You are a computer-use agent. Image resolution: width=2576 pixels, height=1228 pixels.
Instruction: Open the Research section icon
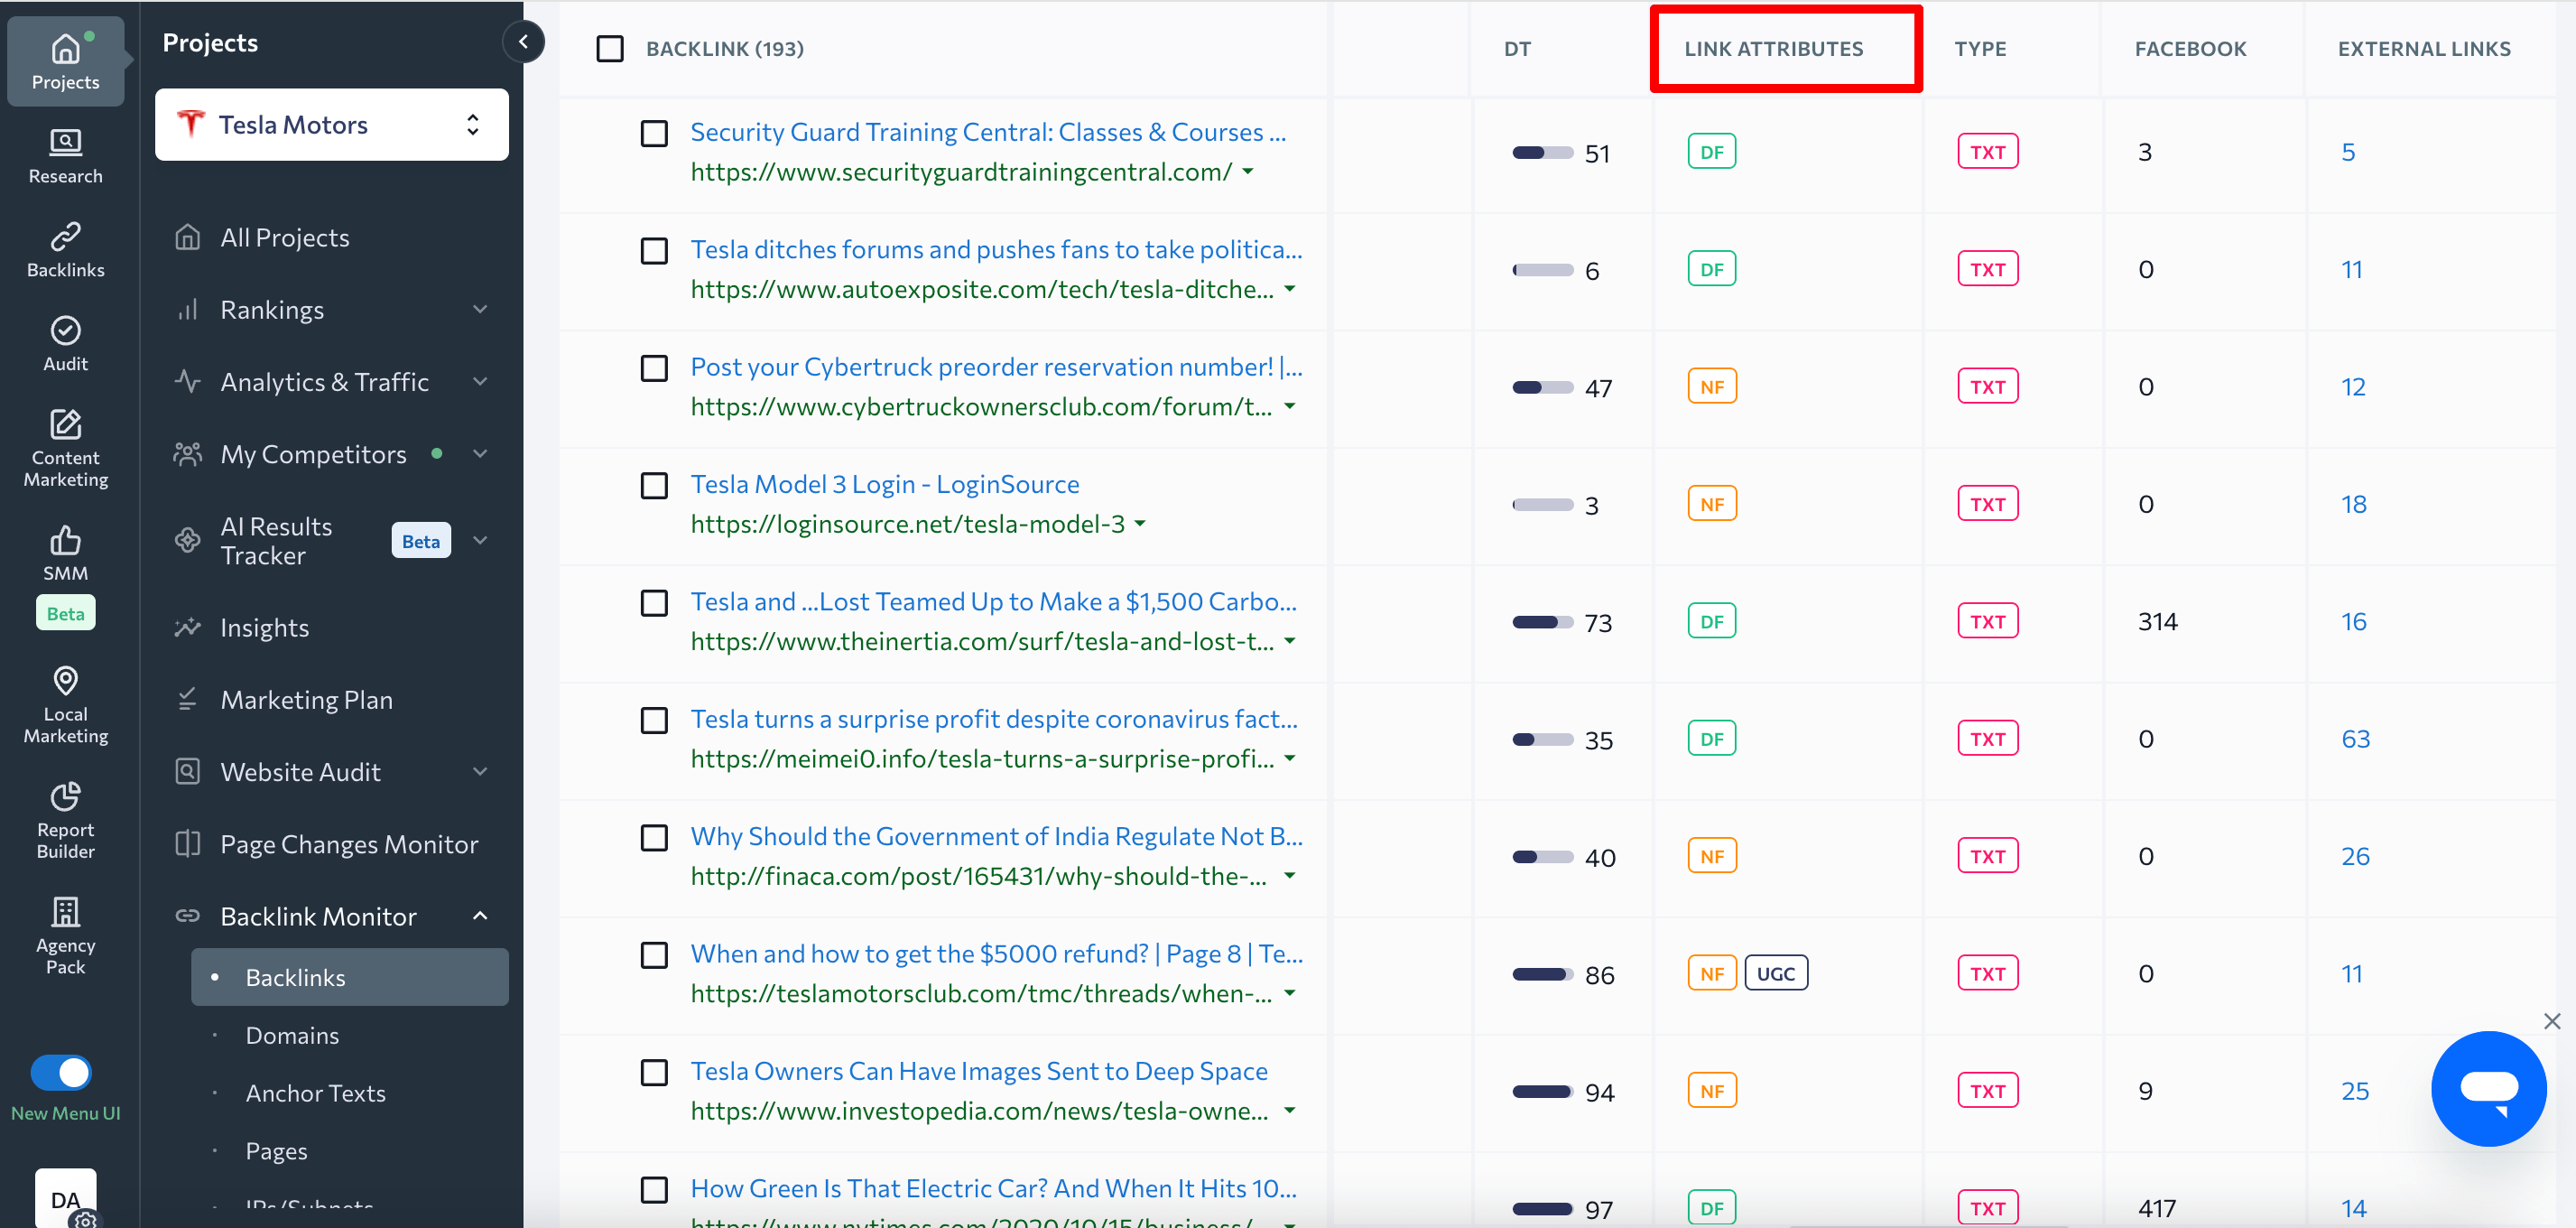(x=65, y=142)
